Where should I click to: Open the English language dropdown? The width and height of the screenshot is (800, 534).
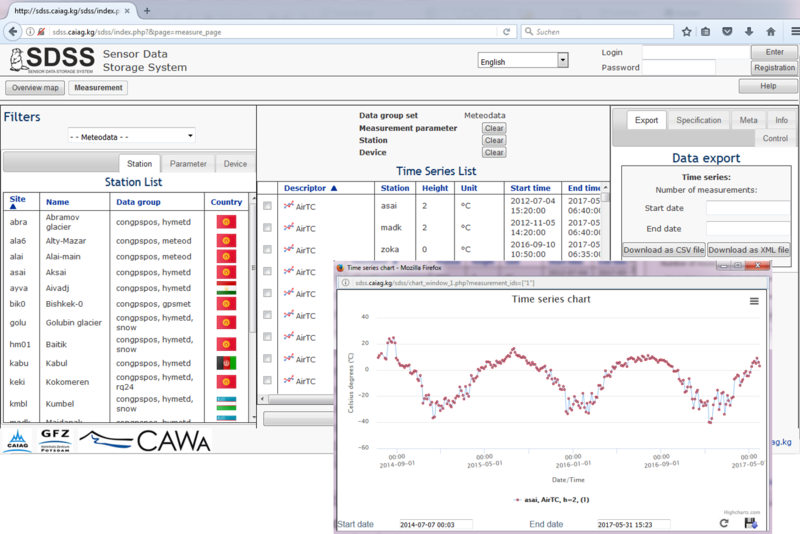523,61
